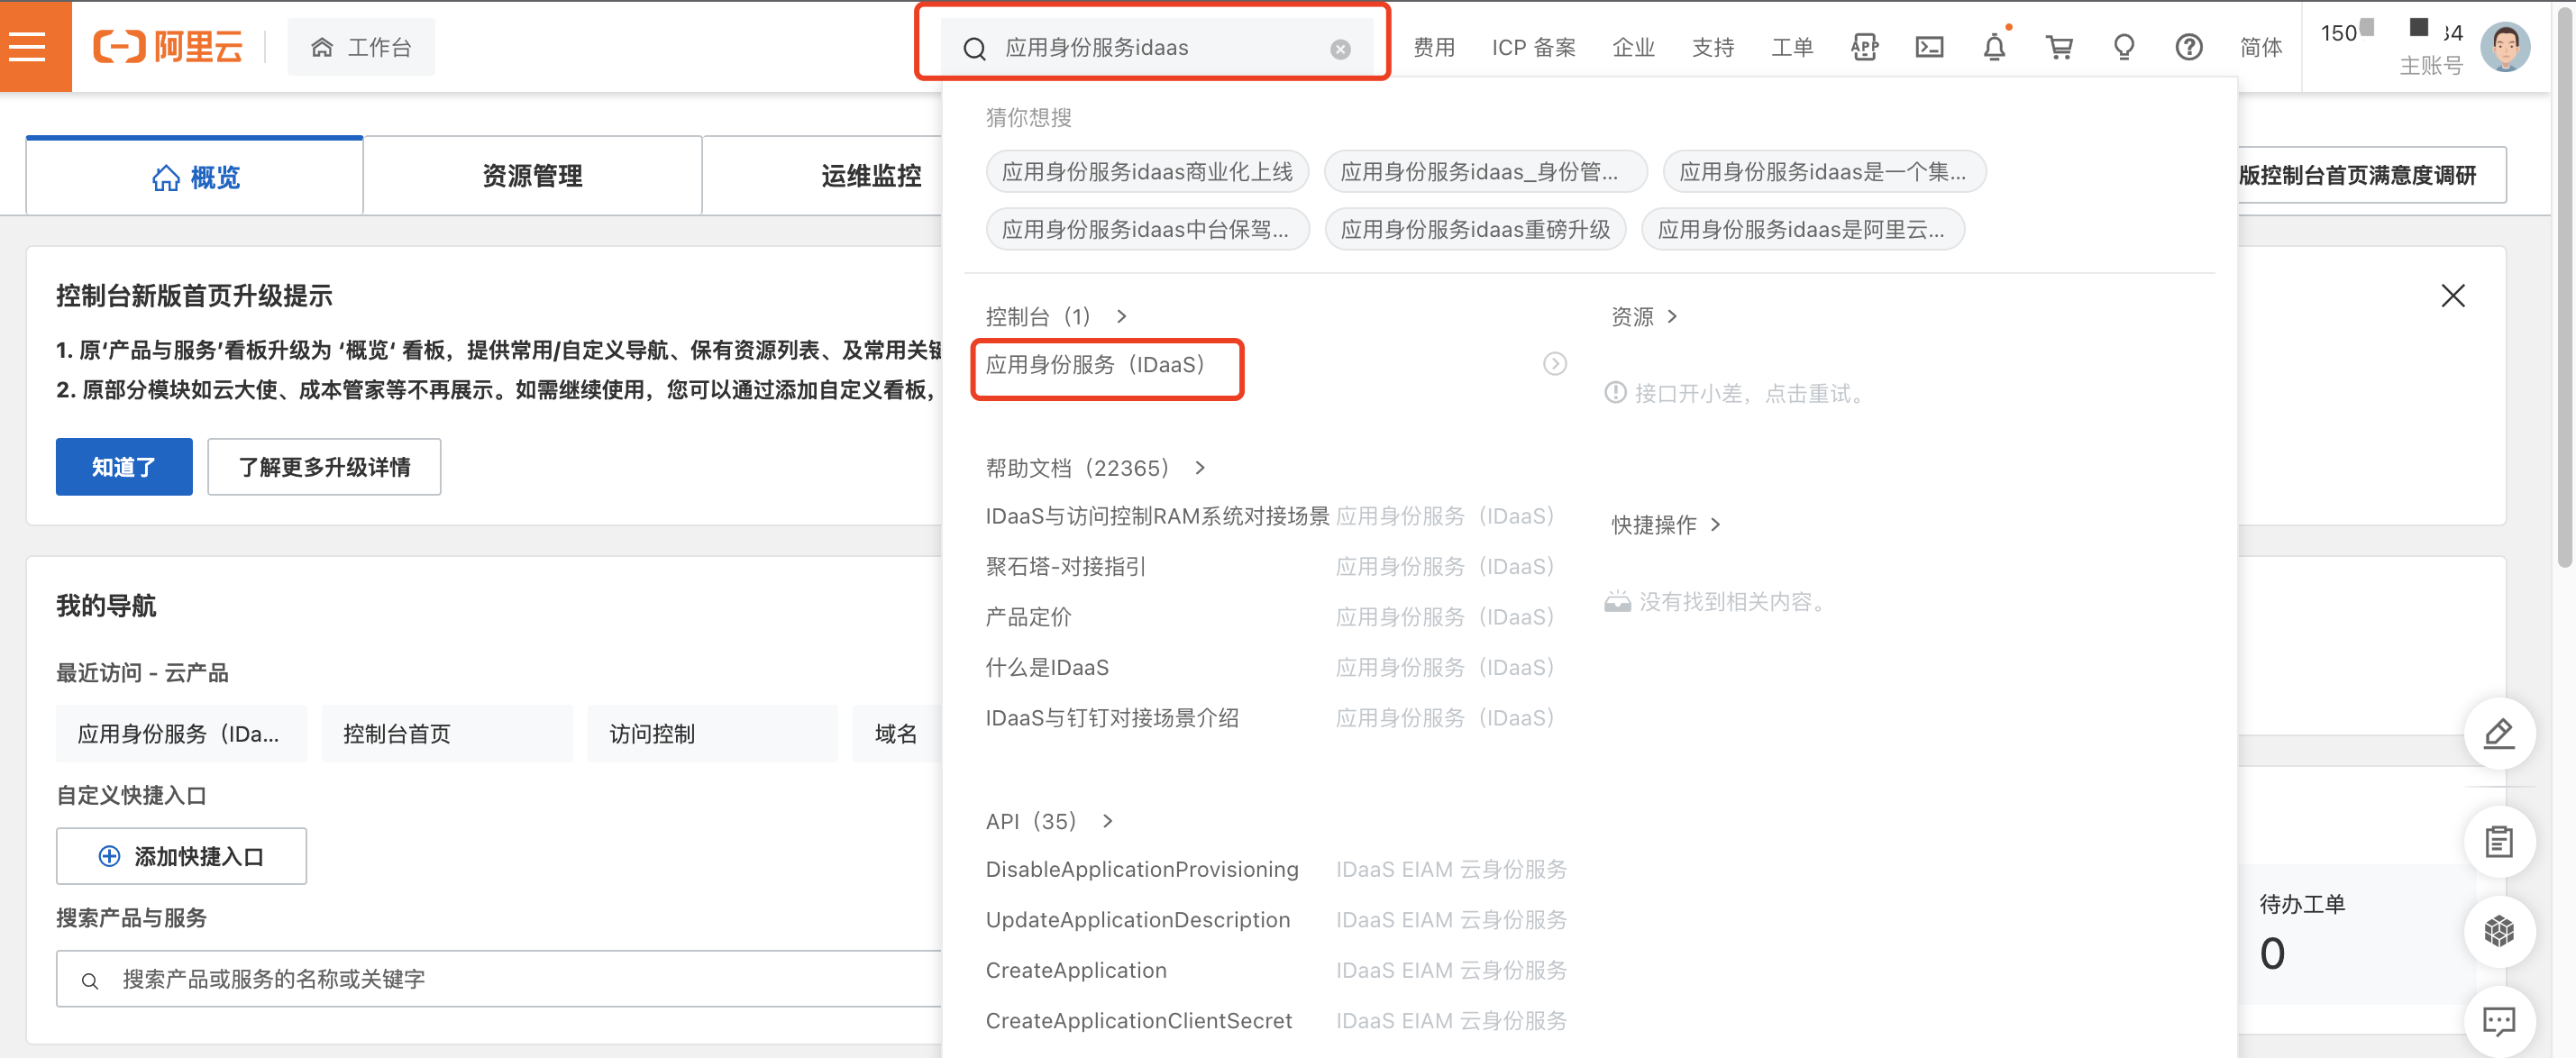Open the hamburger main menu
The height and width of the screenshot is (1058, 2576).
click(28, 46)
